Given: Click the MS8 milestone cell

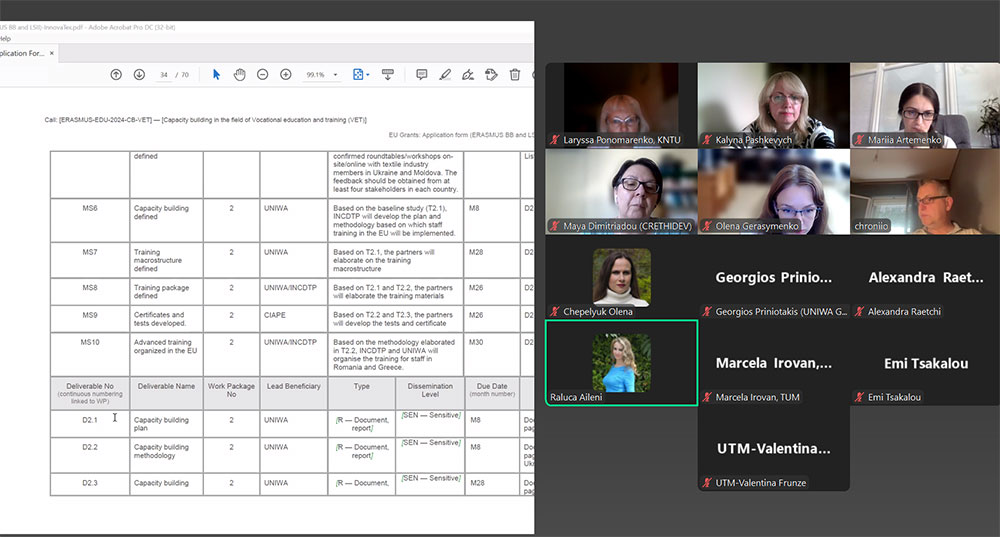Looking at the screenshot, I should [x=90, y=291].
